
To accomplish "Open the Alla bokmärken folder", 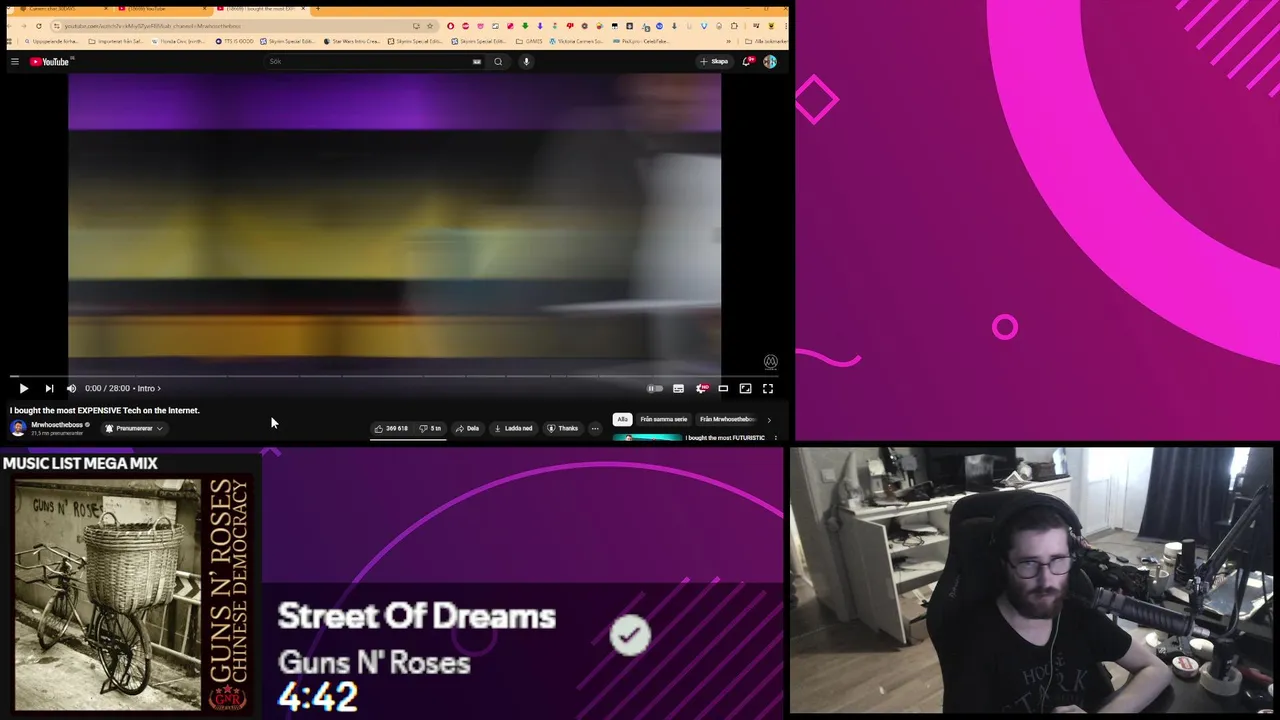I will [766, 42].
